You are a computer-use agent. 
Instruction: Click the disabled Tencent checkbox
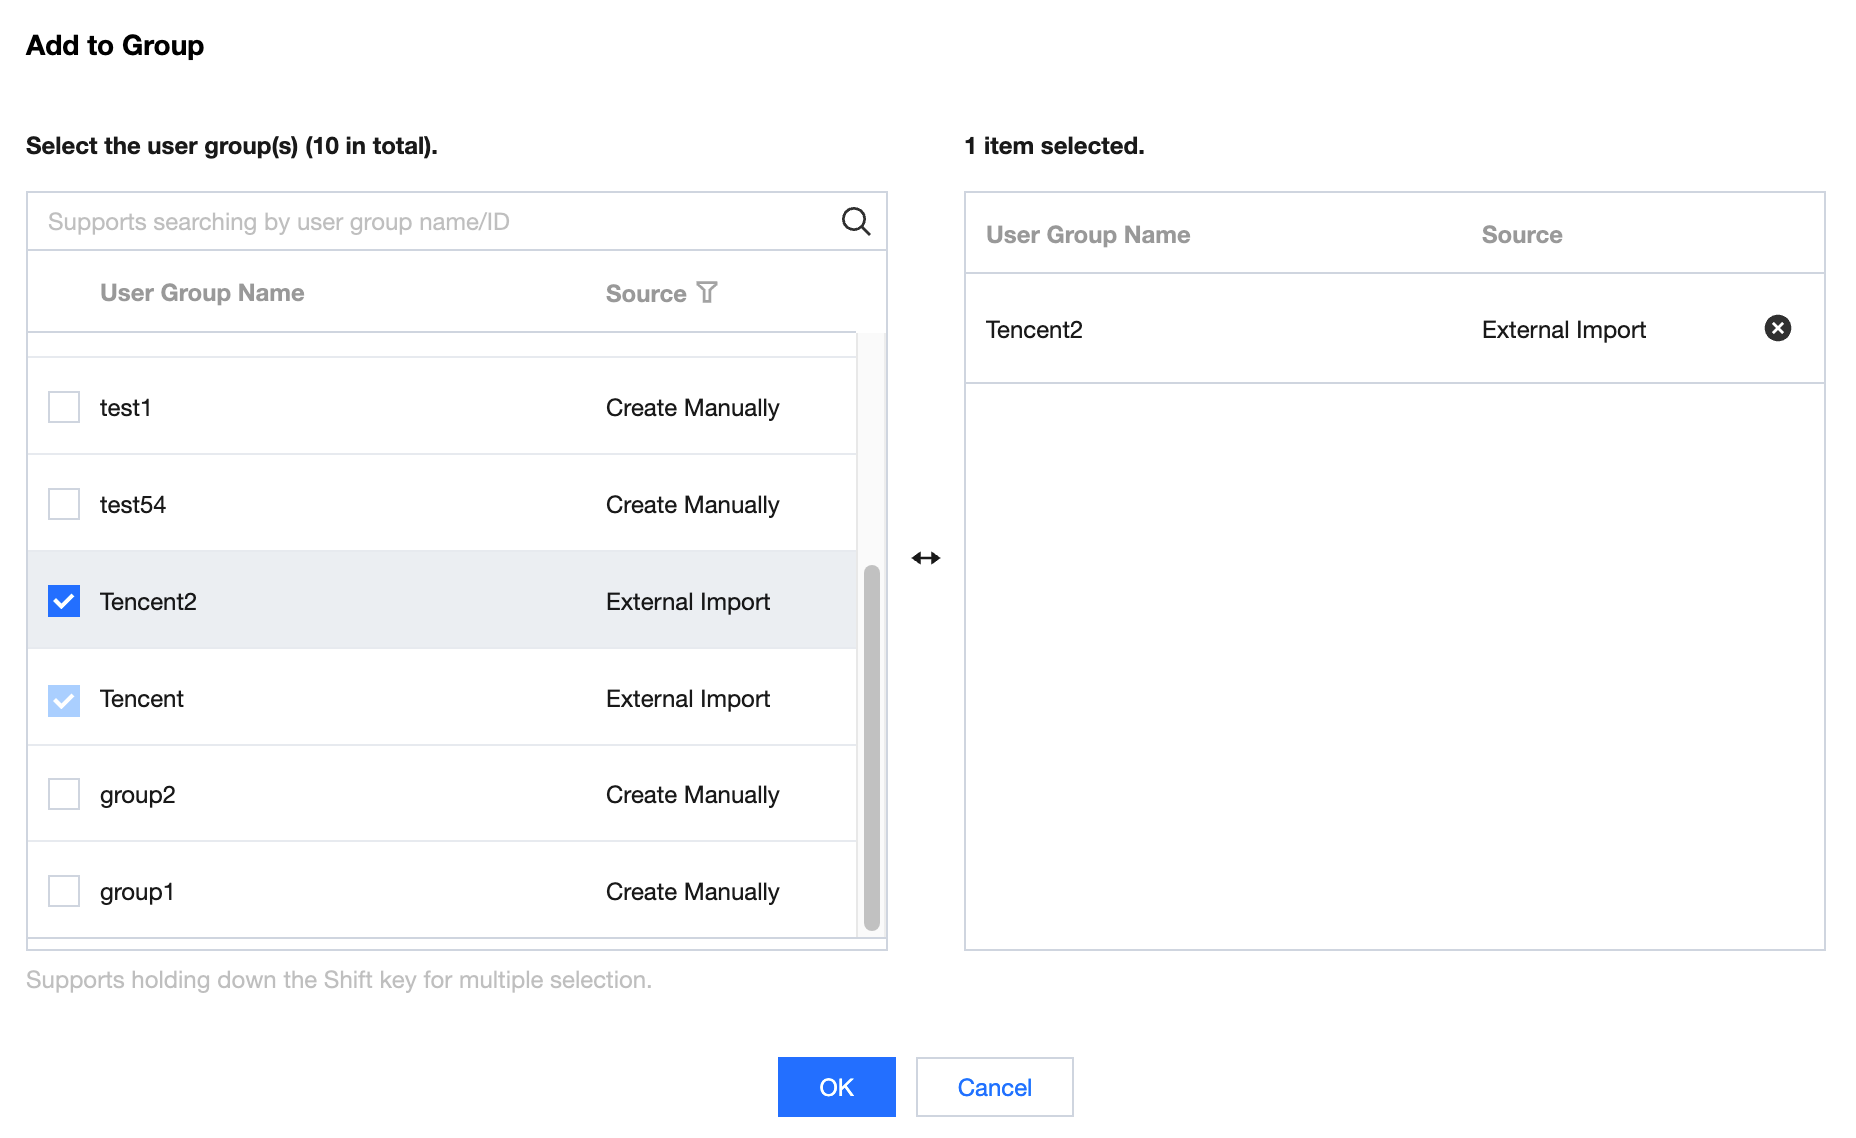click(x=64, y=700)
